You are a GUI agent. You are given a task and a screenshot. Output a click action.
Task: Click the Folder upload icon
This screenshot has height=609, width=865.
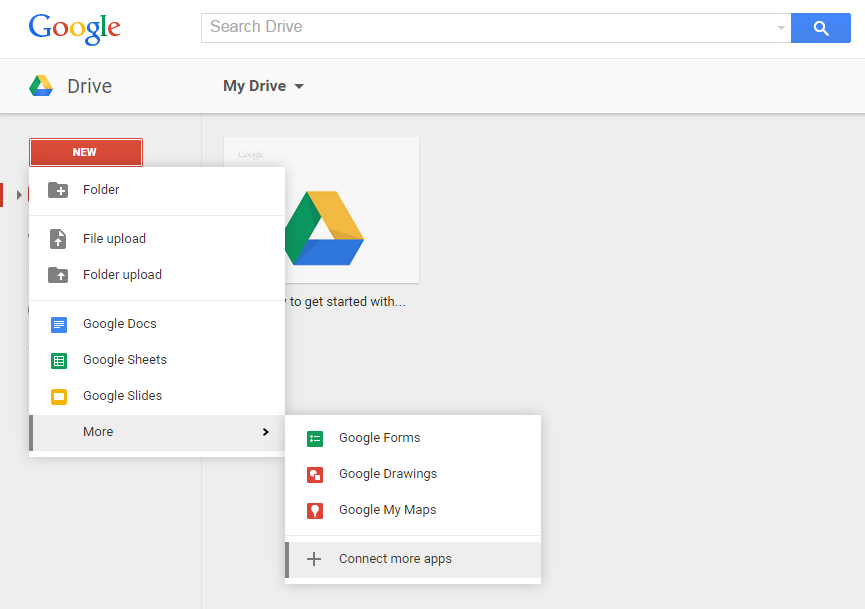coord(58,275)
